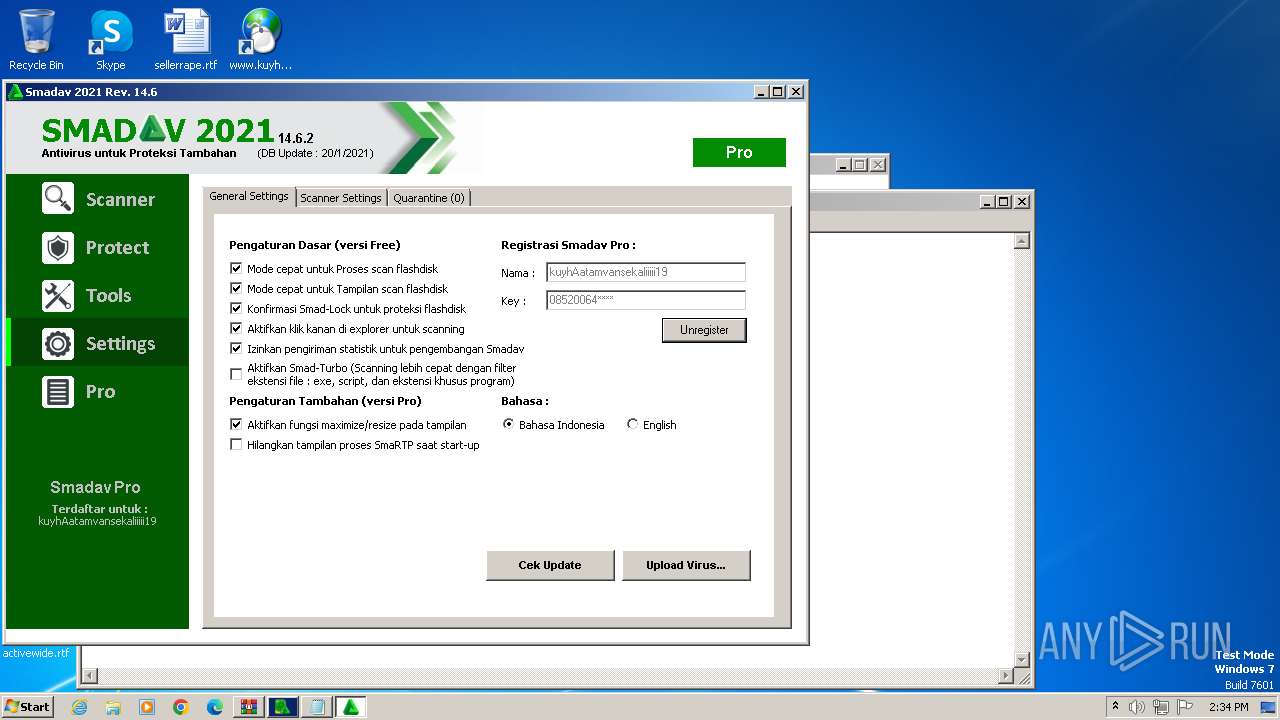1280x720 pixels.
Task: Open the Protect section shield icon
Action: [58, 247]
